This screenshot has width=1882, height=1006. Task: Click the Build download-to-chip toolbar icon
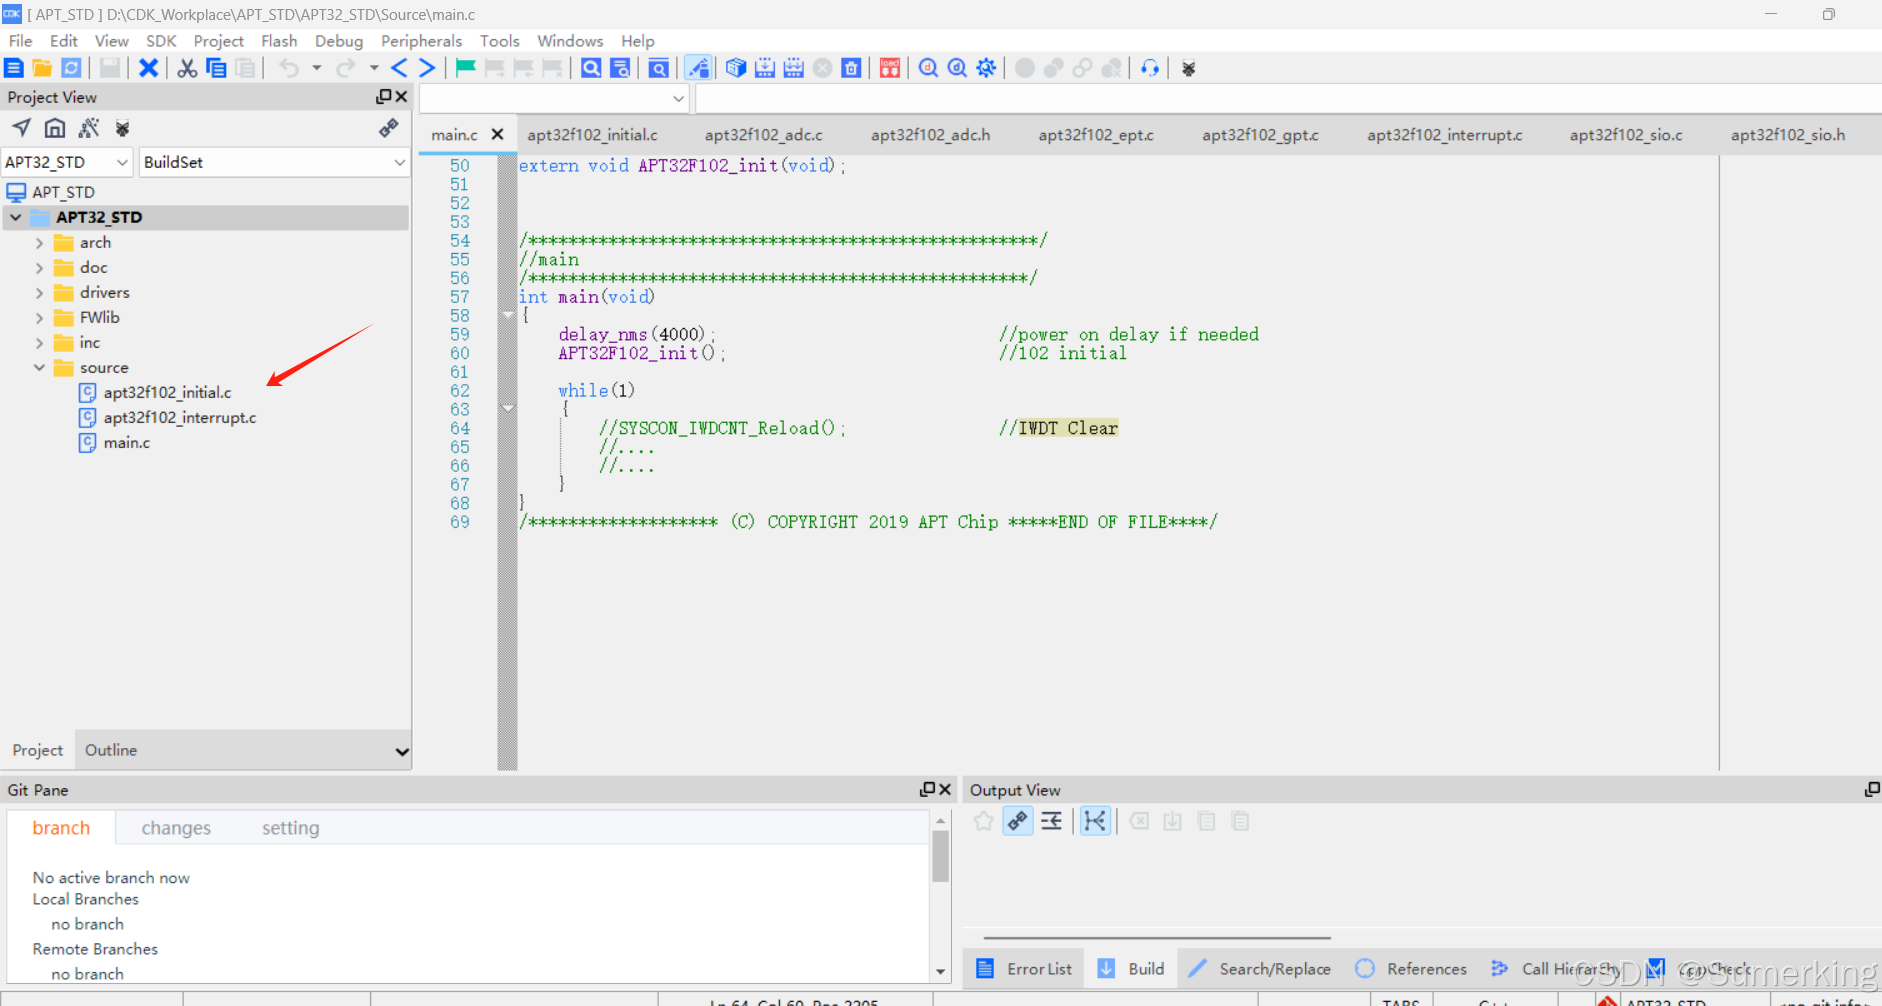coord(765,68)
